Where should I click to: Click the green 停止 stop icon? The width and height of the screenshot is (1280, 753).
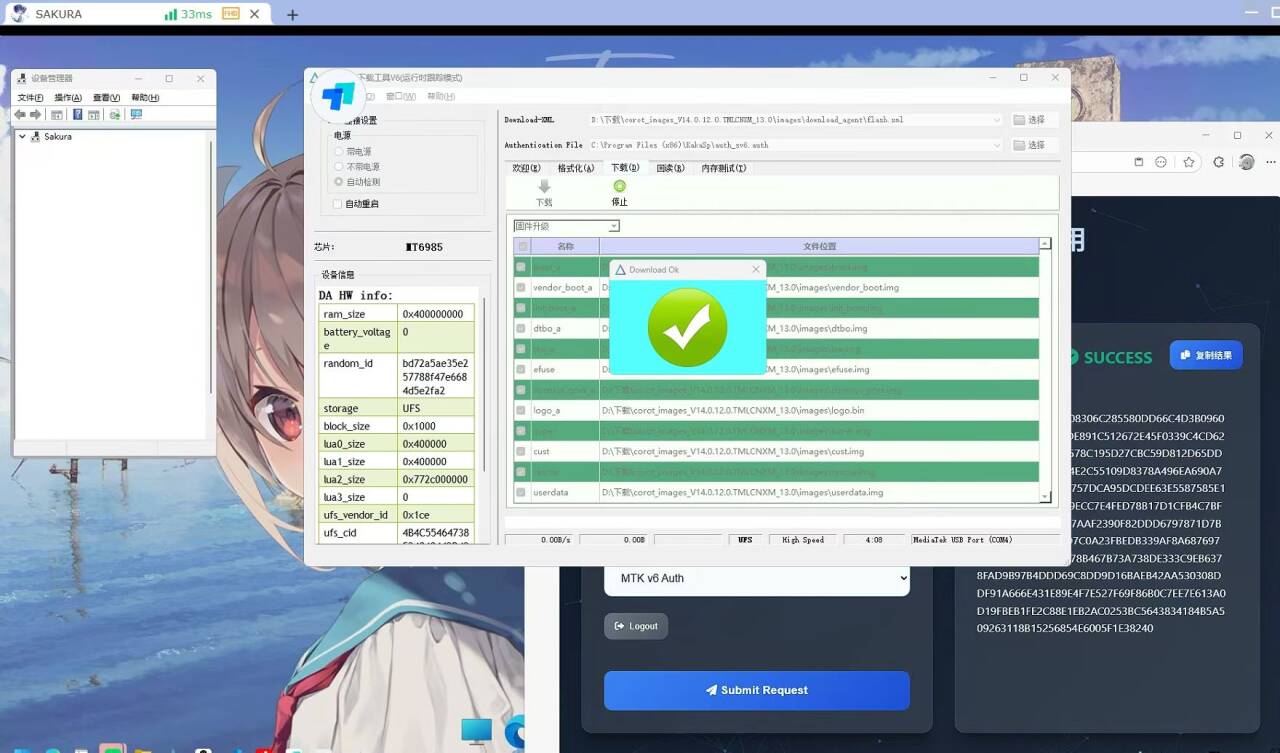[619, 187]
